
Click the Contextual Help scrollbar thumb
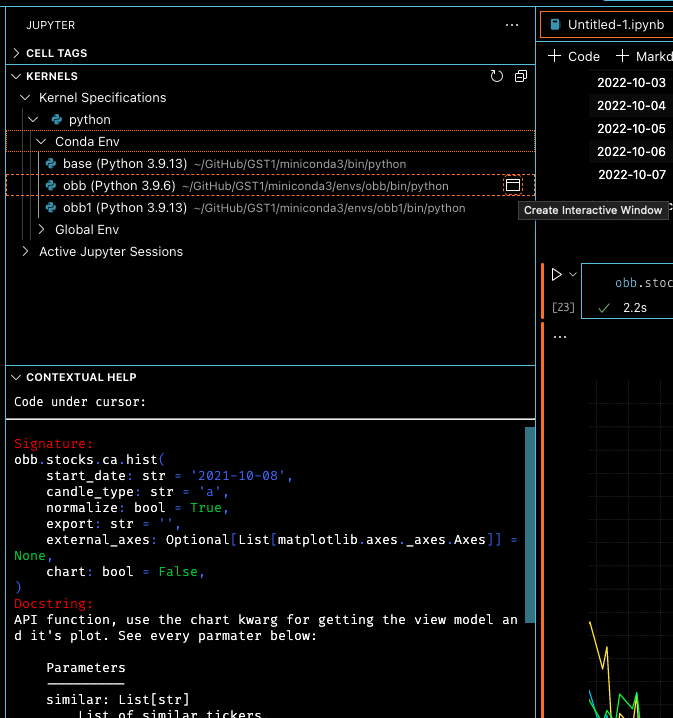coord(530,525)
